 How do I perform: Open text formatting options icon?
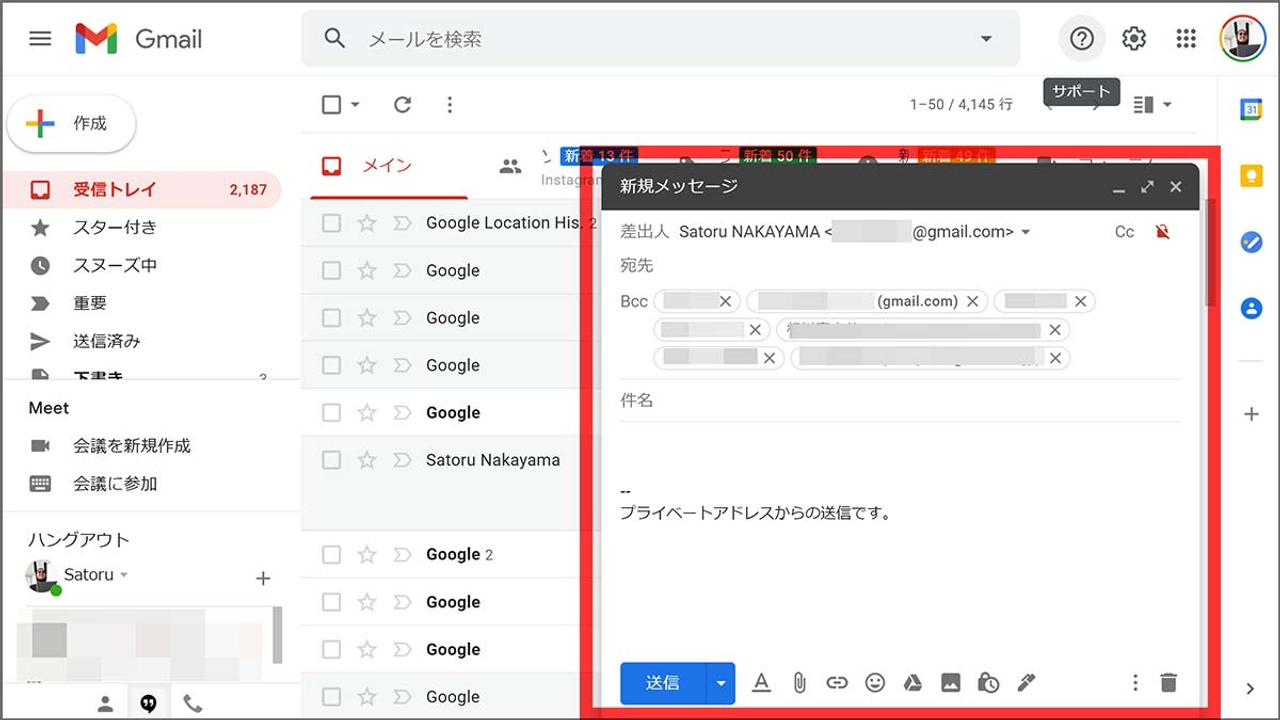(761, 683)
